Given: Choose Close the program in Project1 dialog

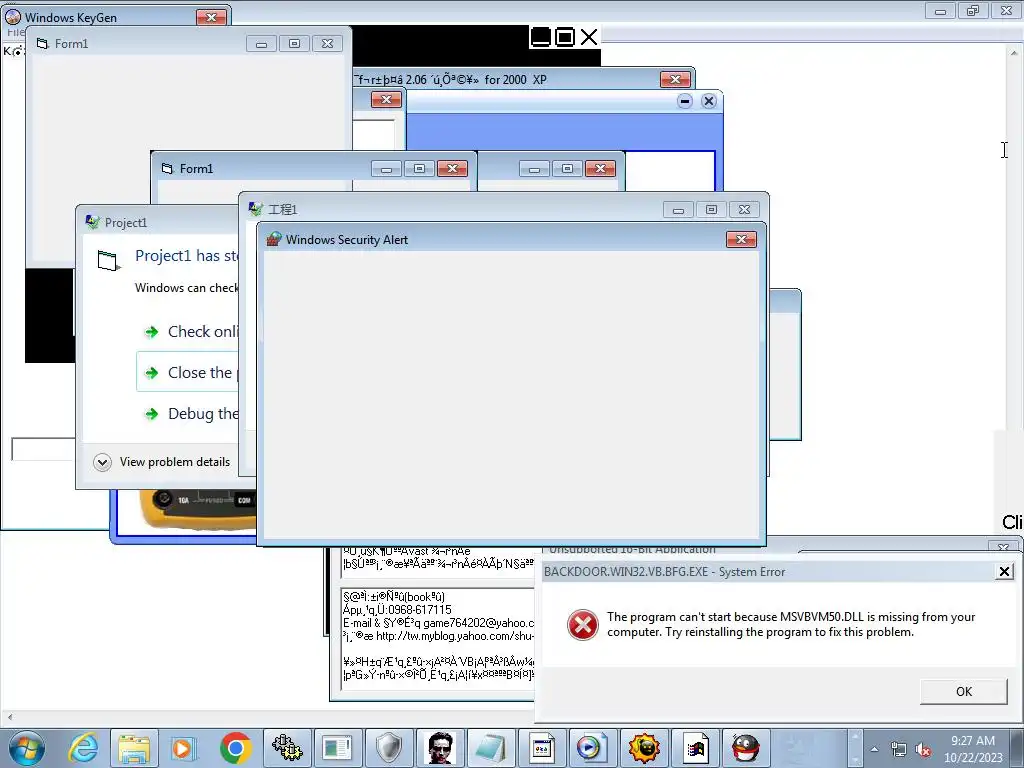Looking at the screenshot, I should [187, 372].
